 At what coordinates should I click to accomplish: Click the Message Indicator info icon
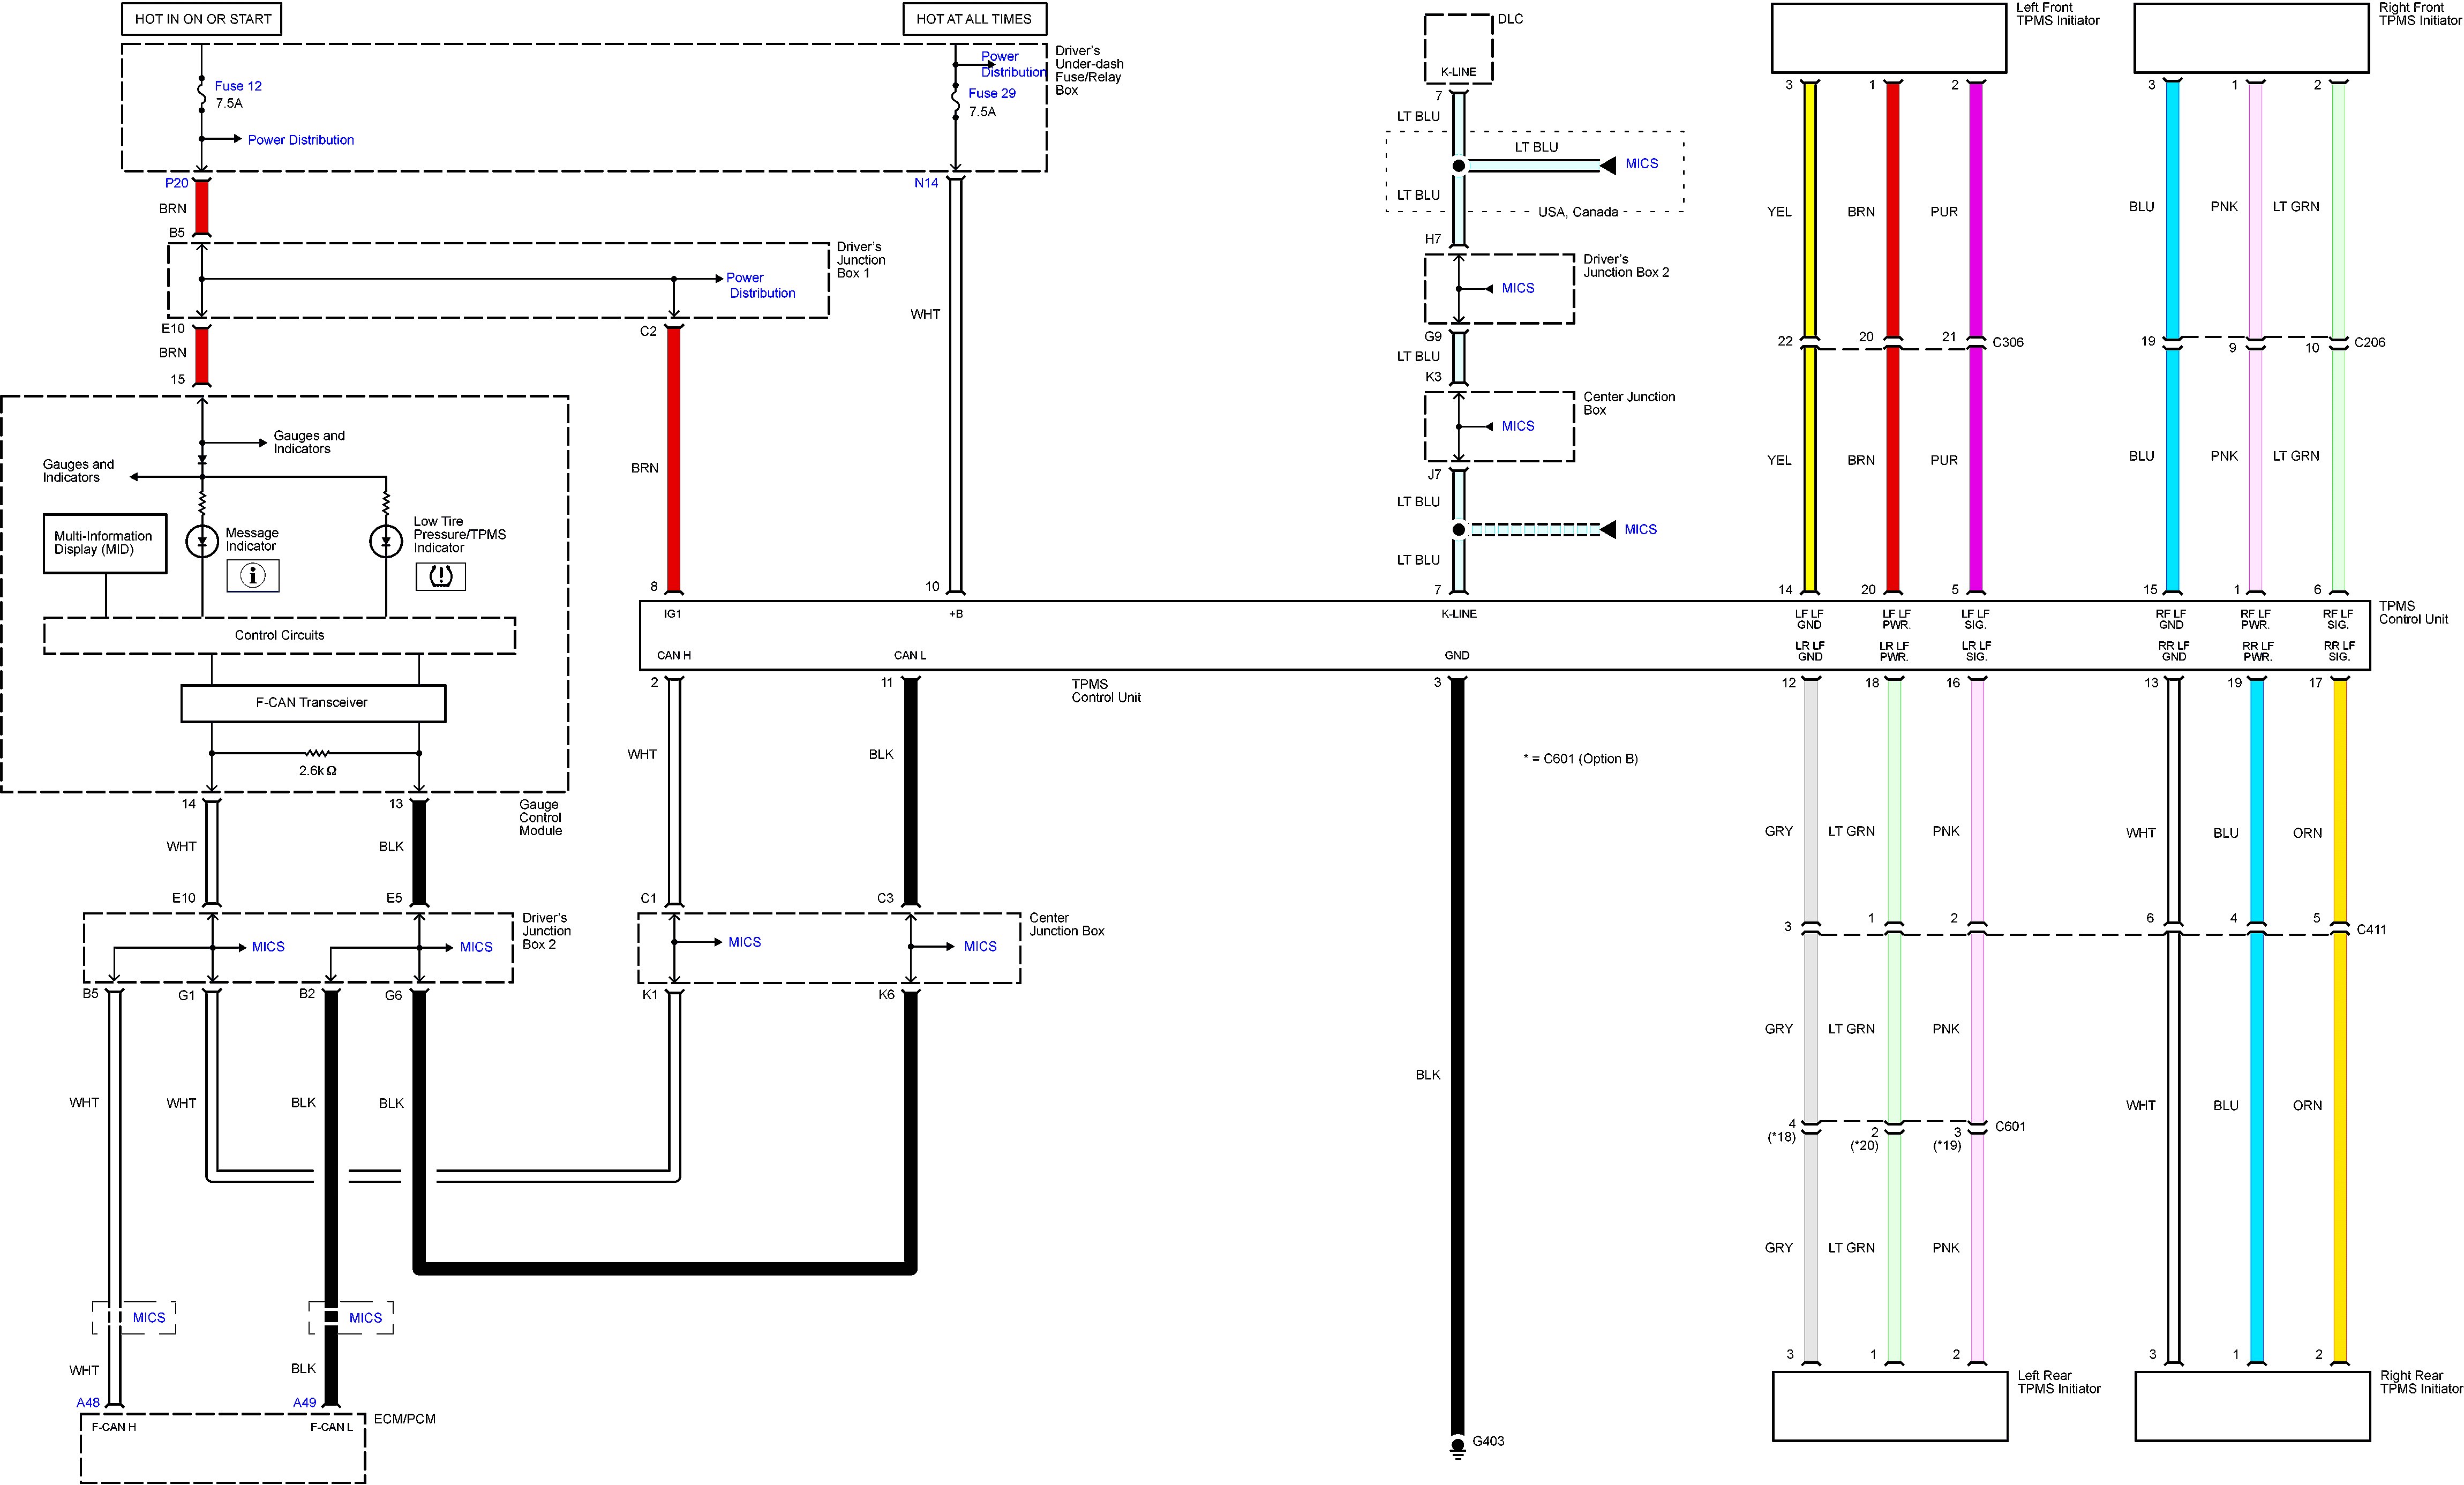[x=253, y=575]
